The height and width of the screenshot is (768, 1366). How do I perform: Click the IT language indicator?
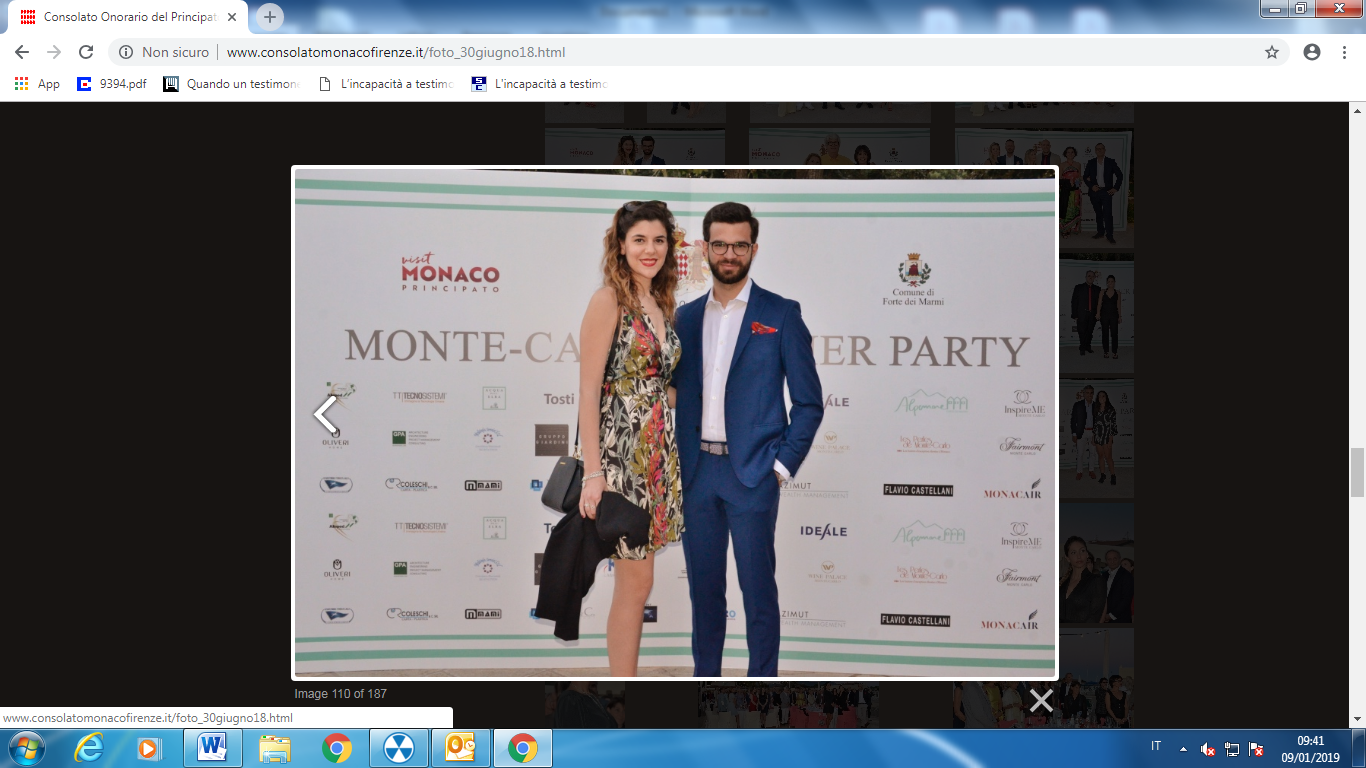click(x=1156, y=747)
